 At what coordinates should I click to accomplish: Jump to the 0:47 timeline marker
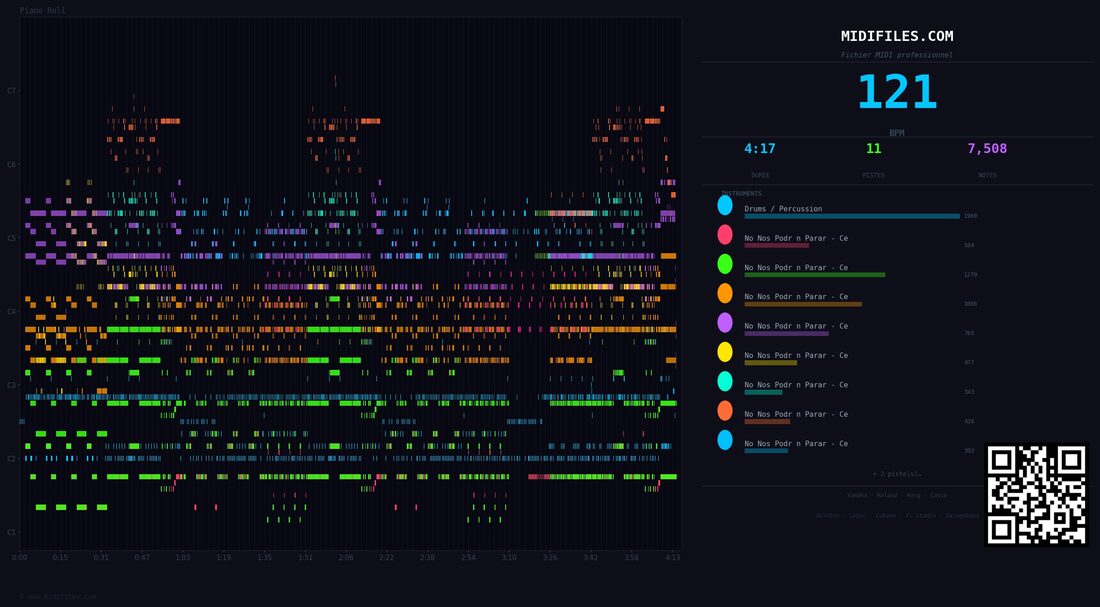click(142, 557)
